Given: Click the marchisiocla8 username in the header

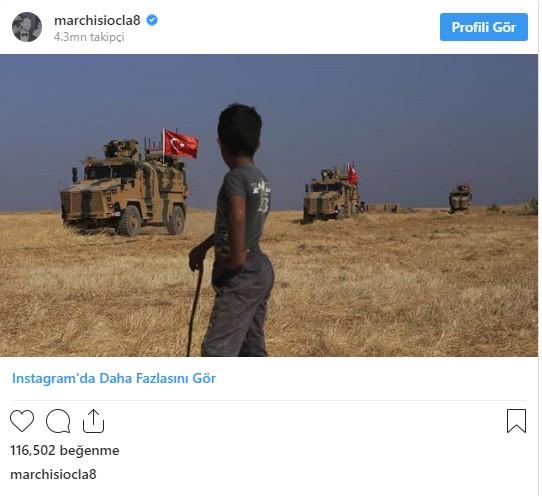Looking at the screenshot, I should click(x=97, y=20).
